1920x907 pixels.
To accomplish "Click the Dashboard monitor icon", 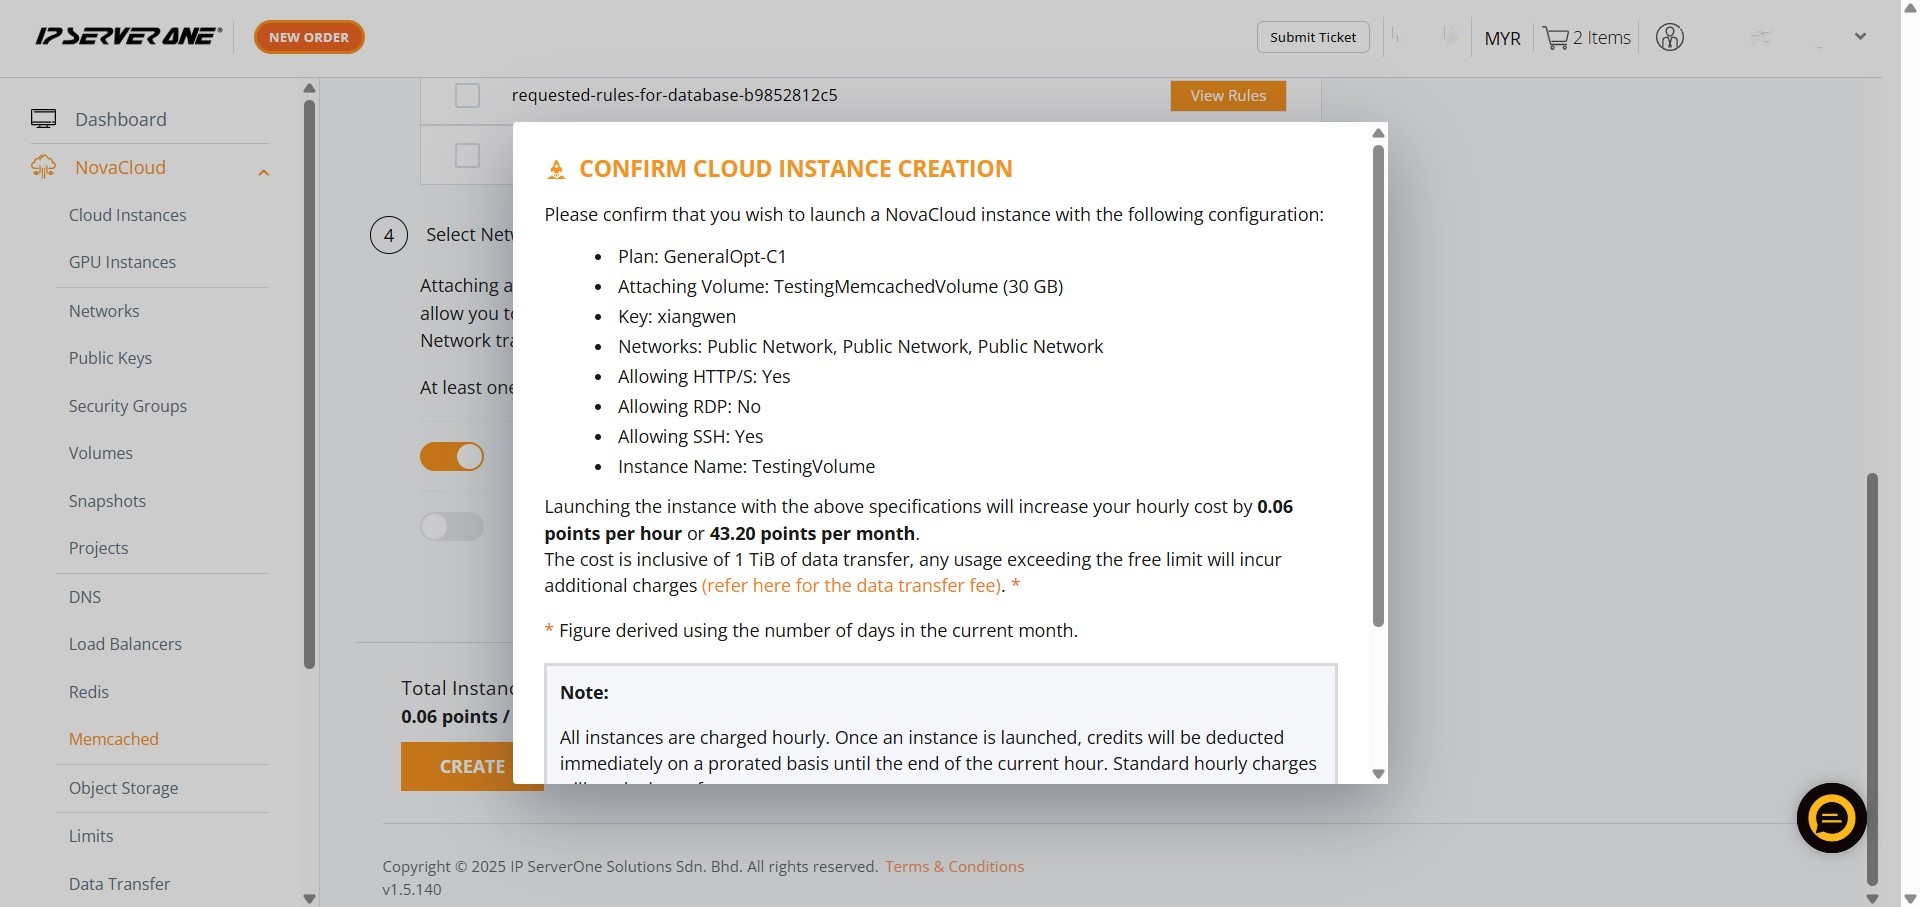I will coord(43,119).
